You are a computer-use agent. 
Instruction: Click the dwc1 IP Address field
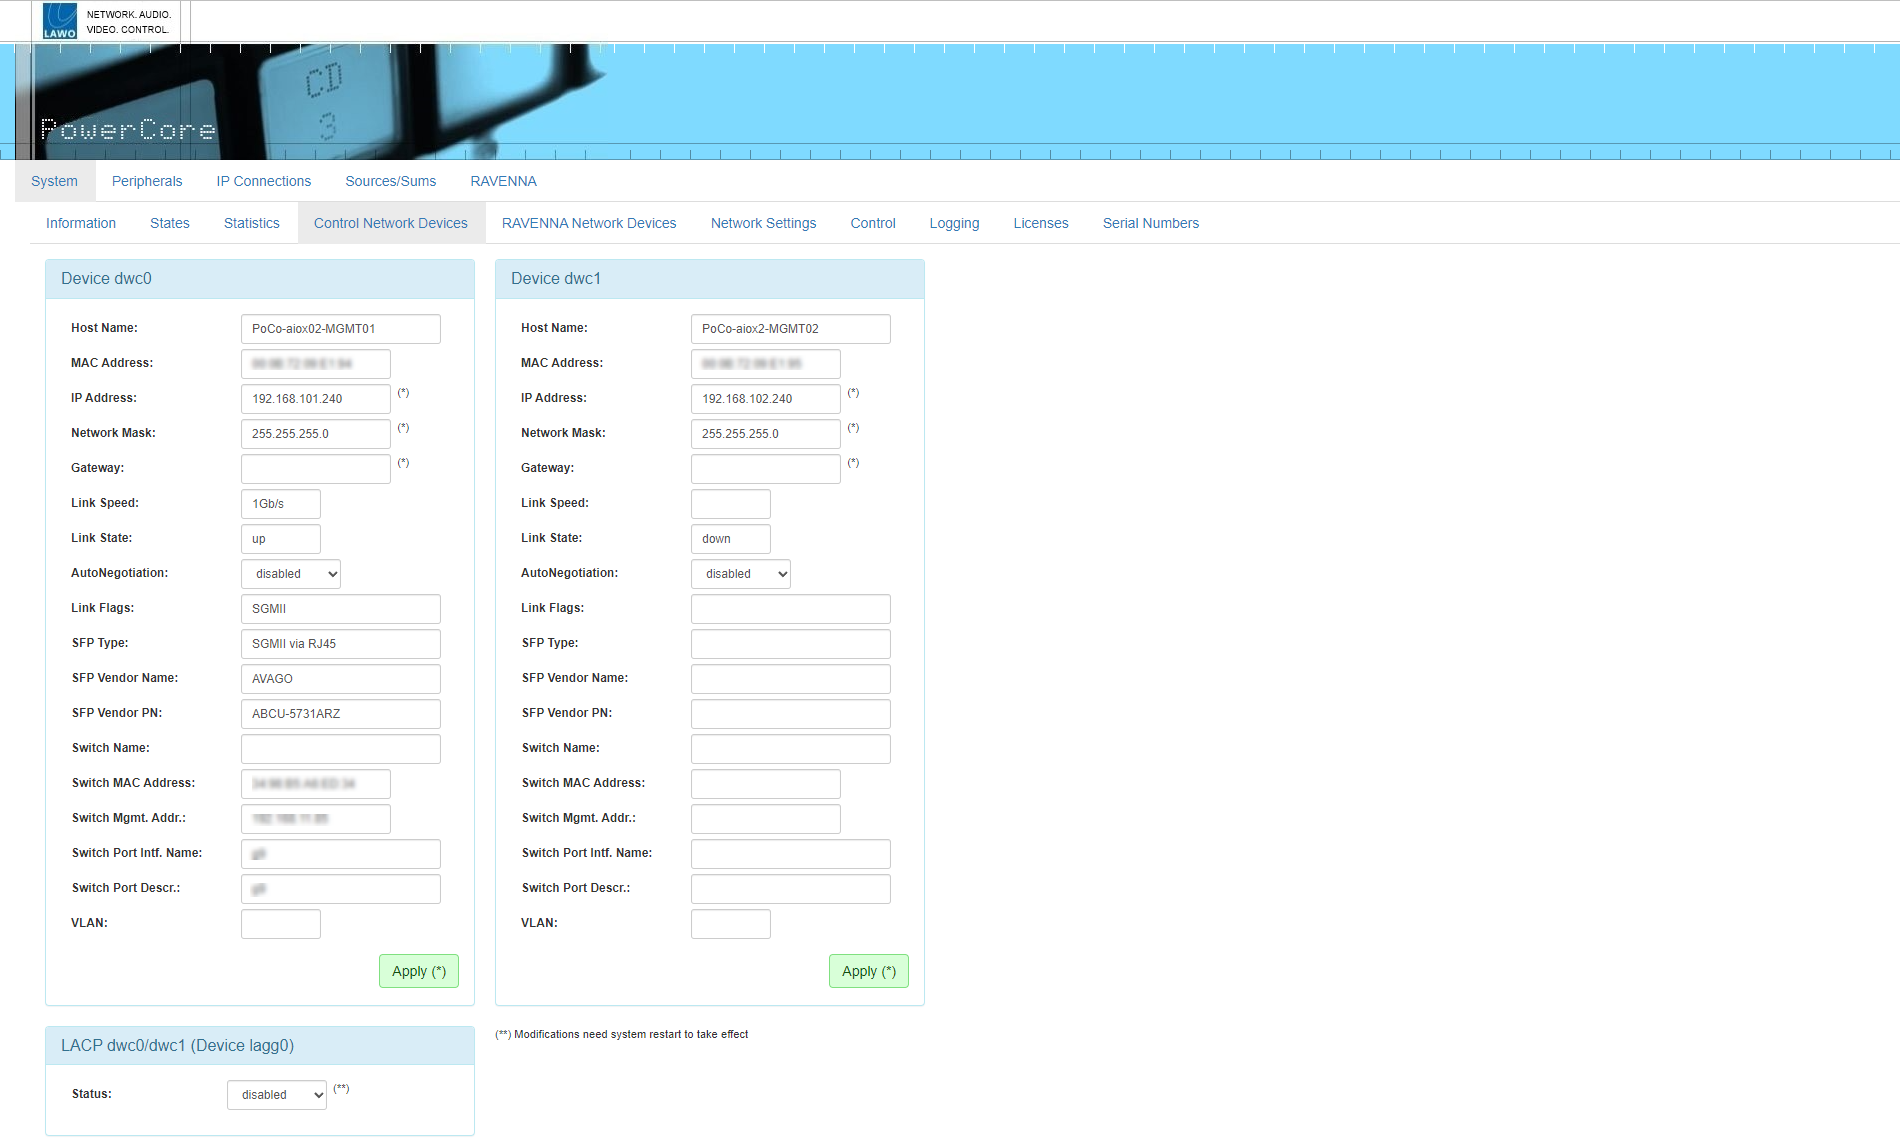(x=765, y=399)
